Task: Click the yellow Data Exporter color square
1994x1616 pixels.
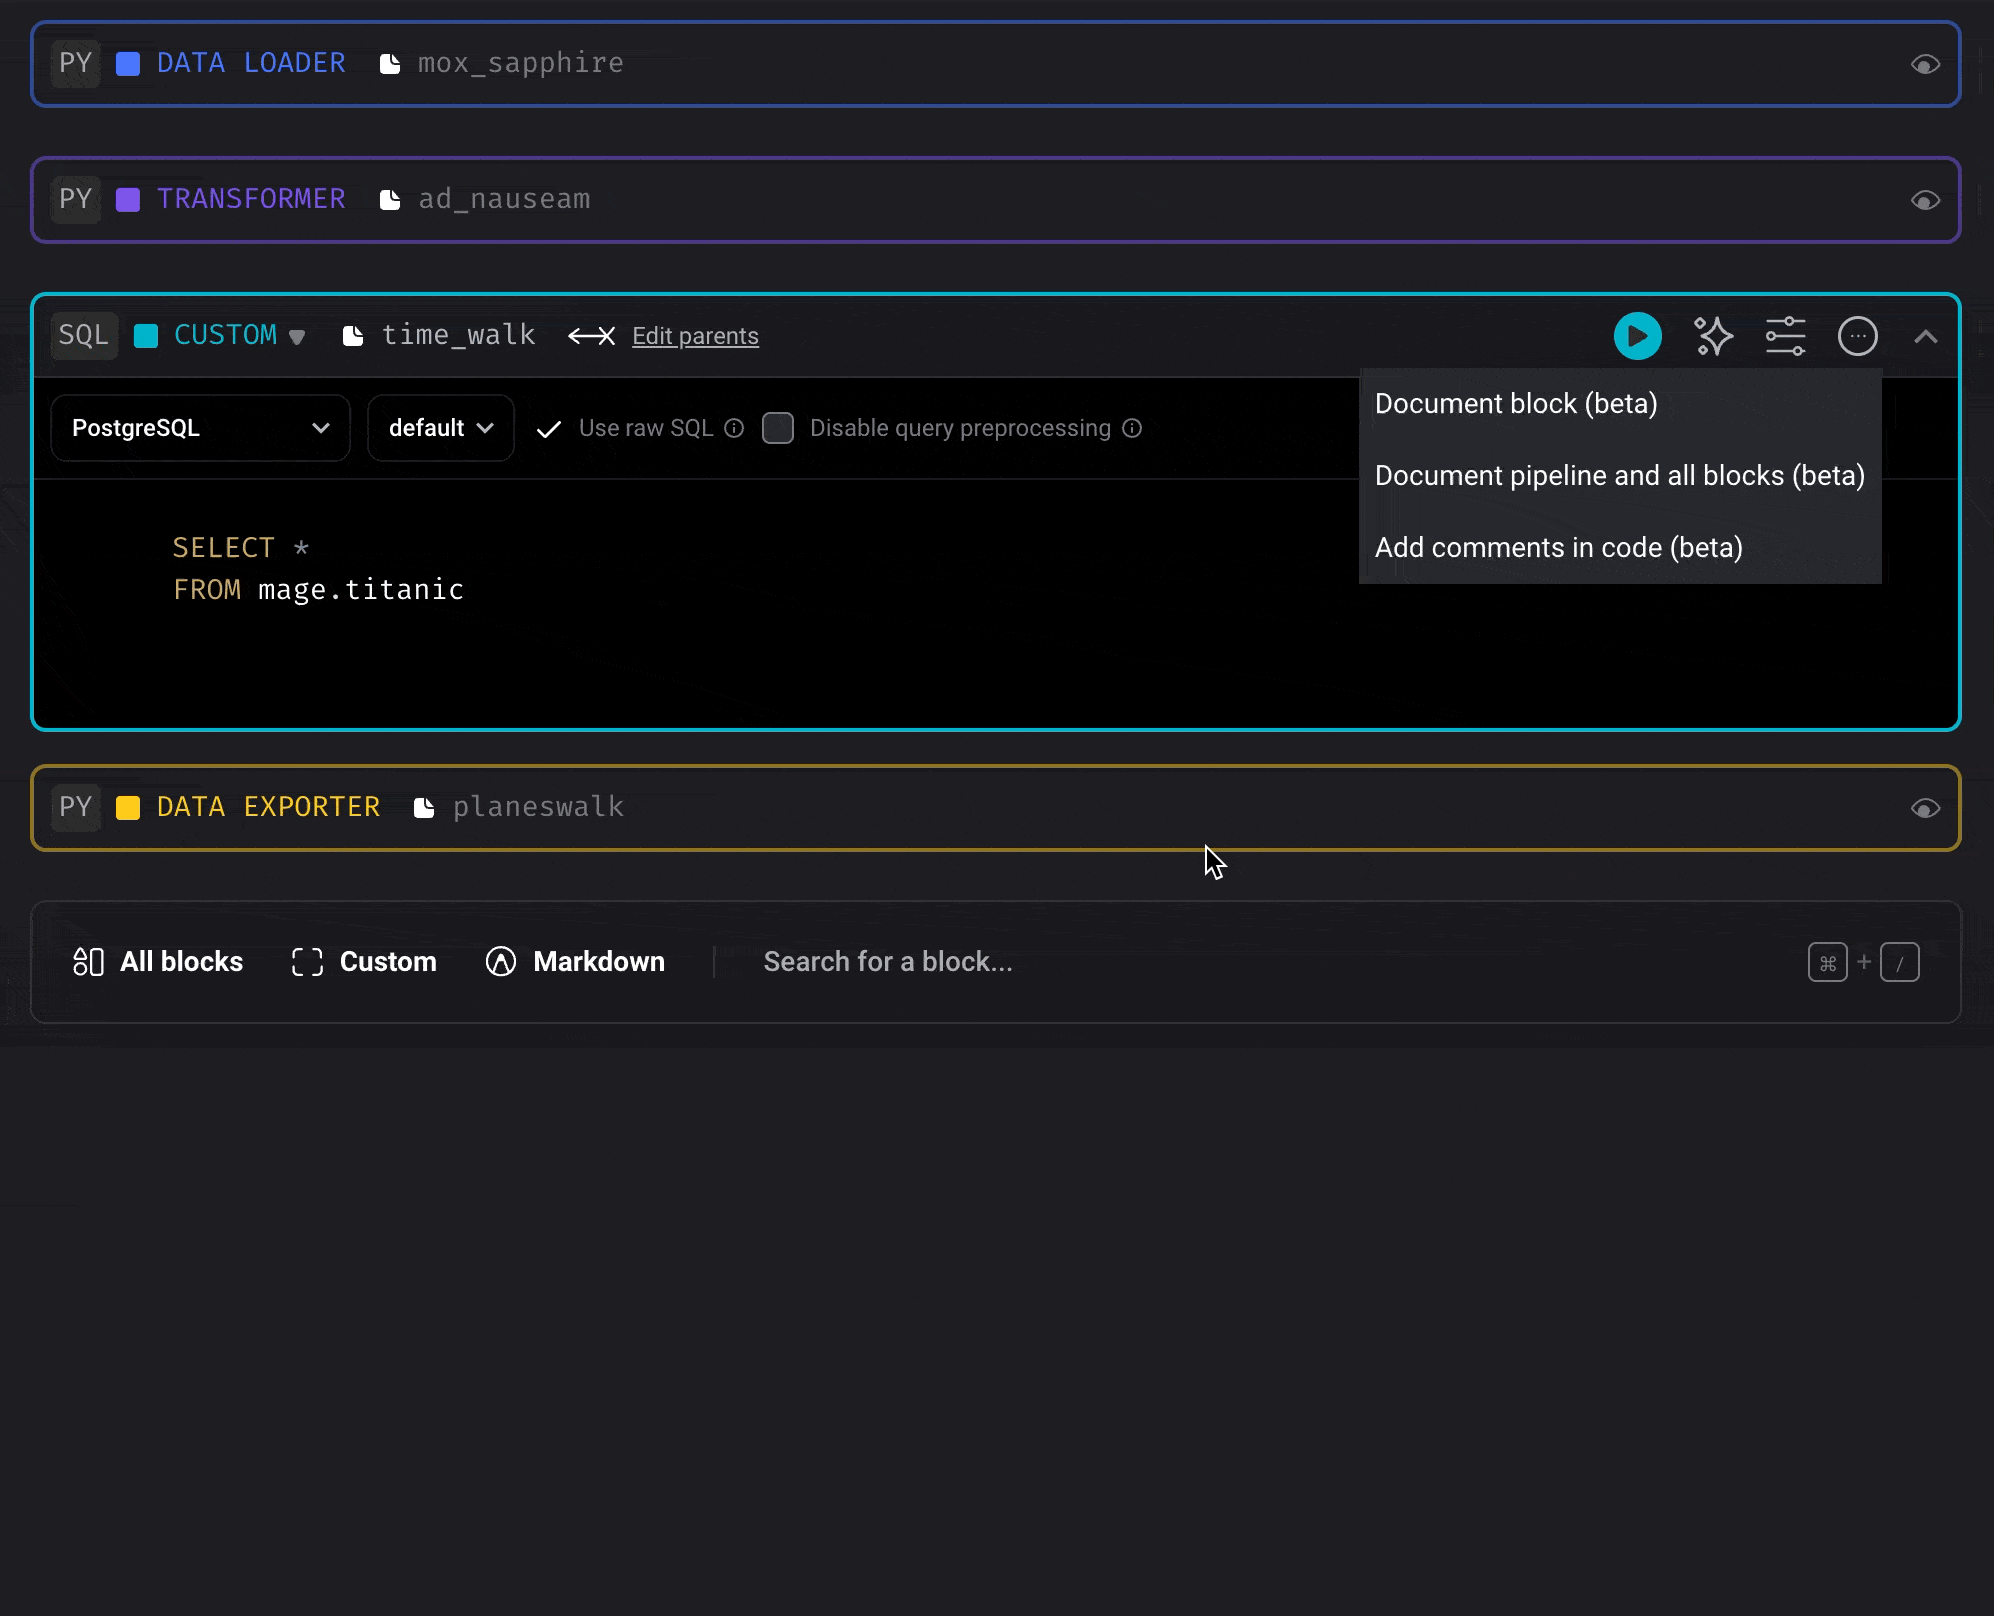Action: pyautogui.click(x=128, y=808)
